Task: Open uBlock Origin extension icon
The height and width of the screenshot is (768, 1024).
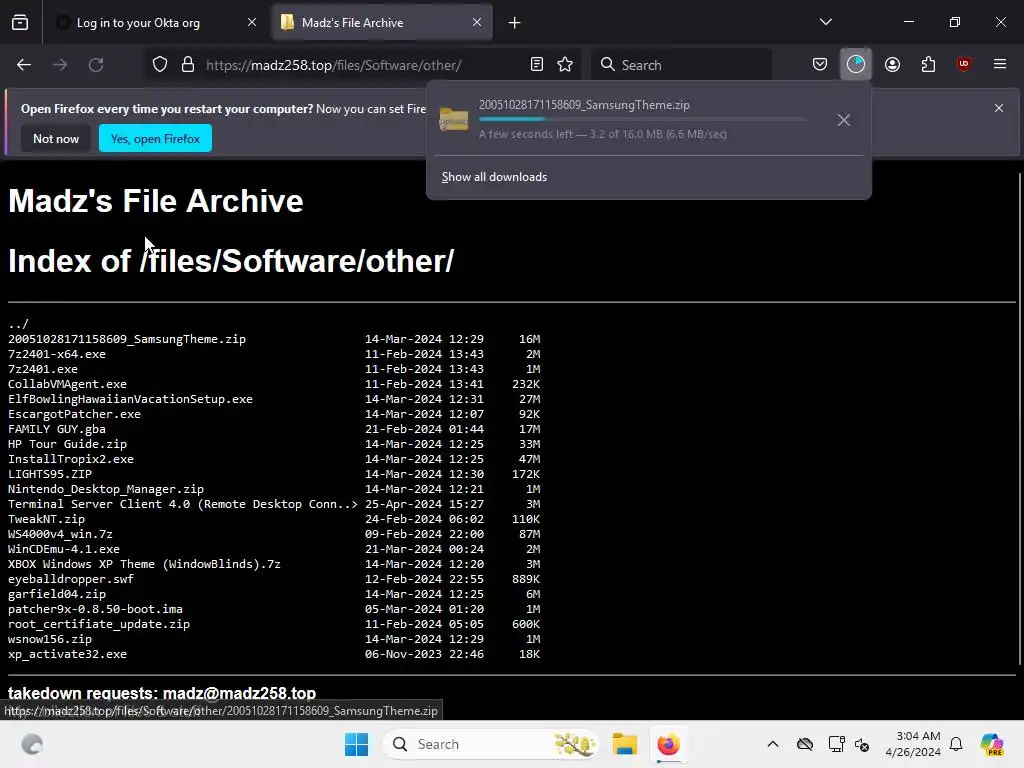Action: click(x=964, y=65)
